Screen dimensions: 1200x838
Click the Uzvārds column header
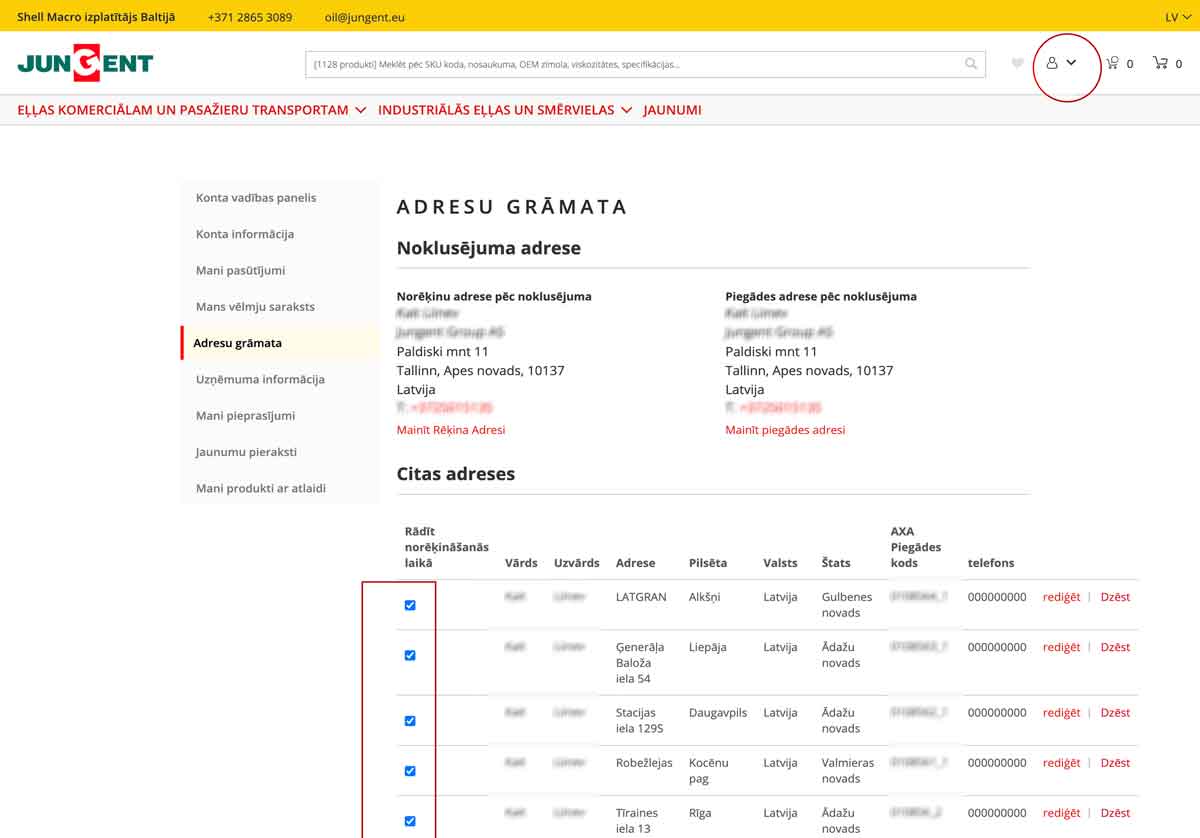pos(577,563)
